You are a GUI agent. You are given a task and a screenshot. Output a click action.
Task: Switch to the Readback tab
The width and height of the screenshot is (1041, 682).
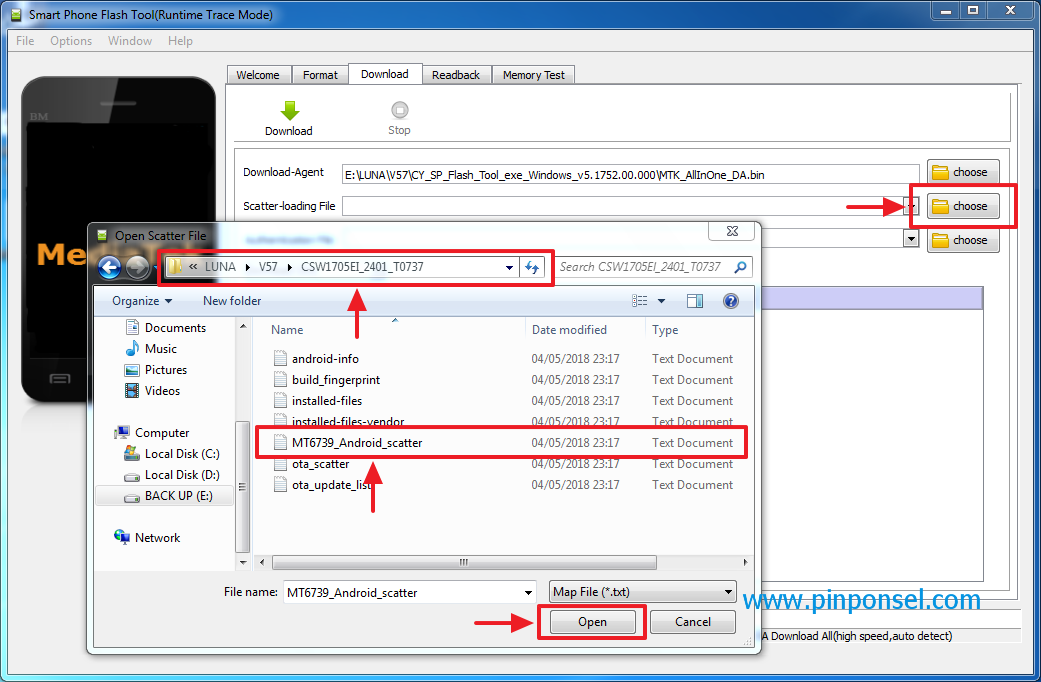click(456, 75)
